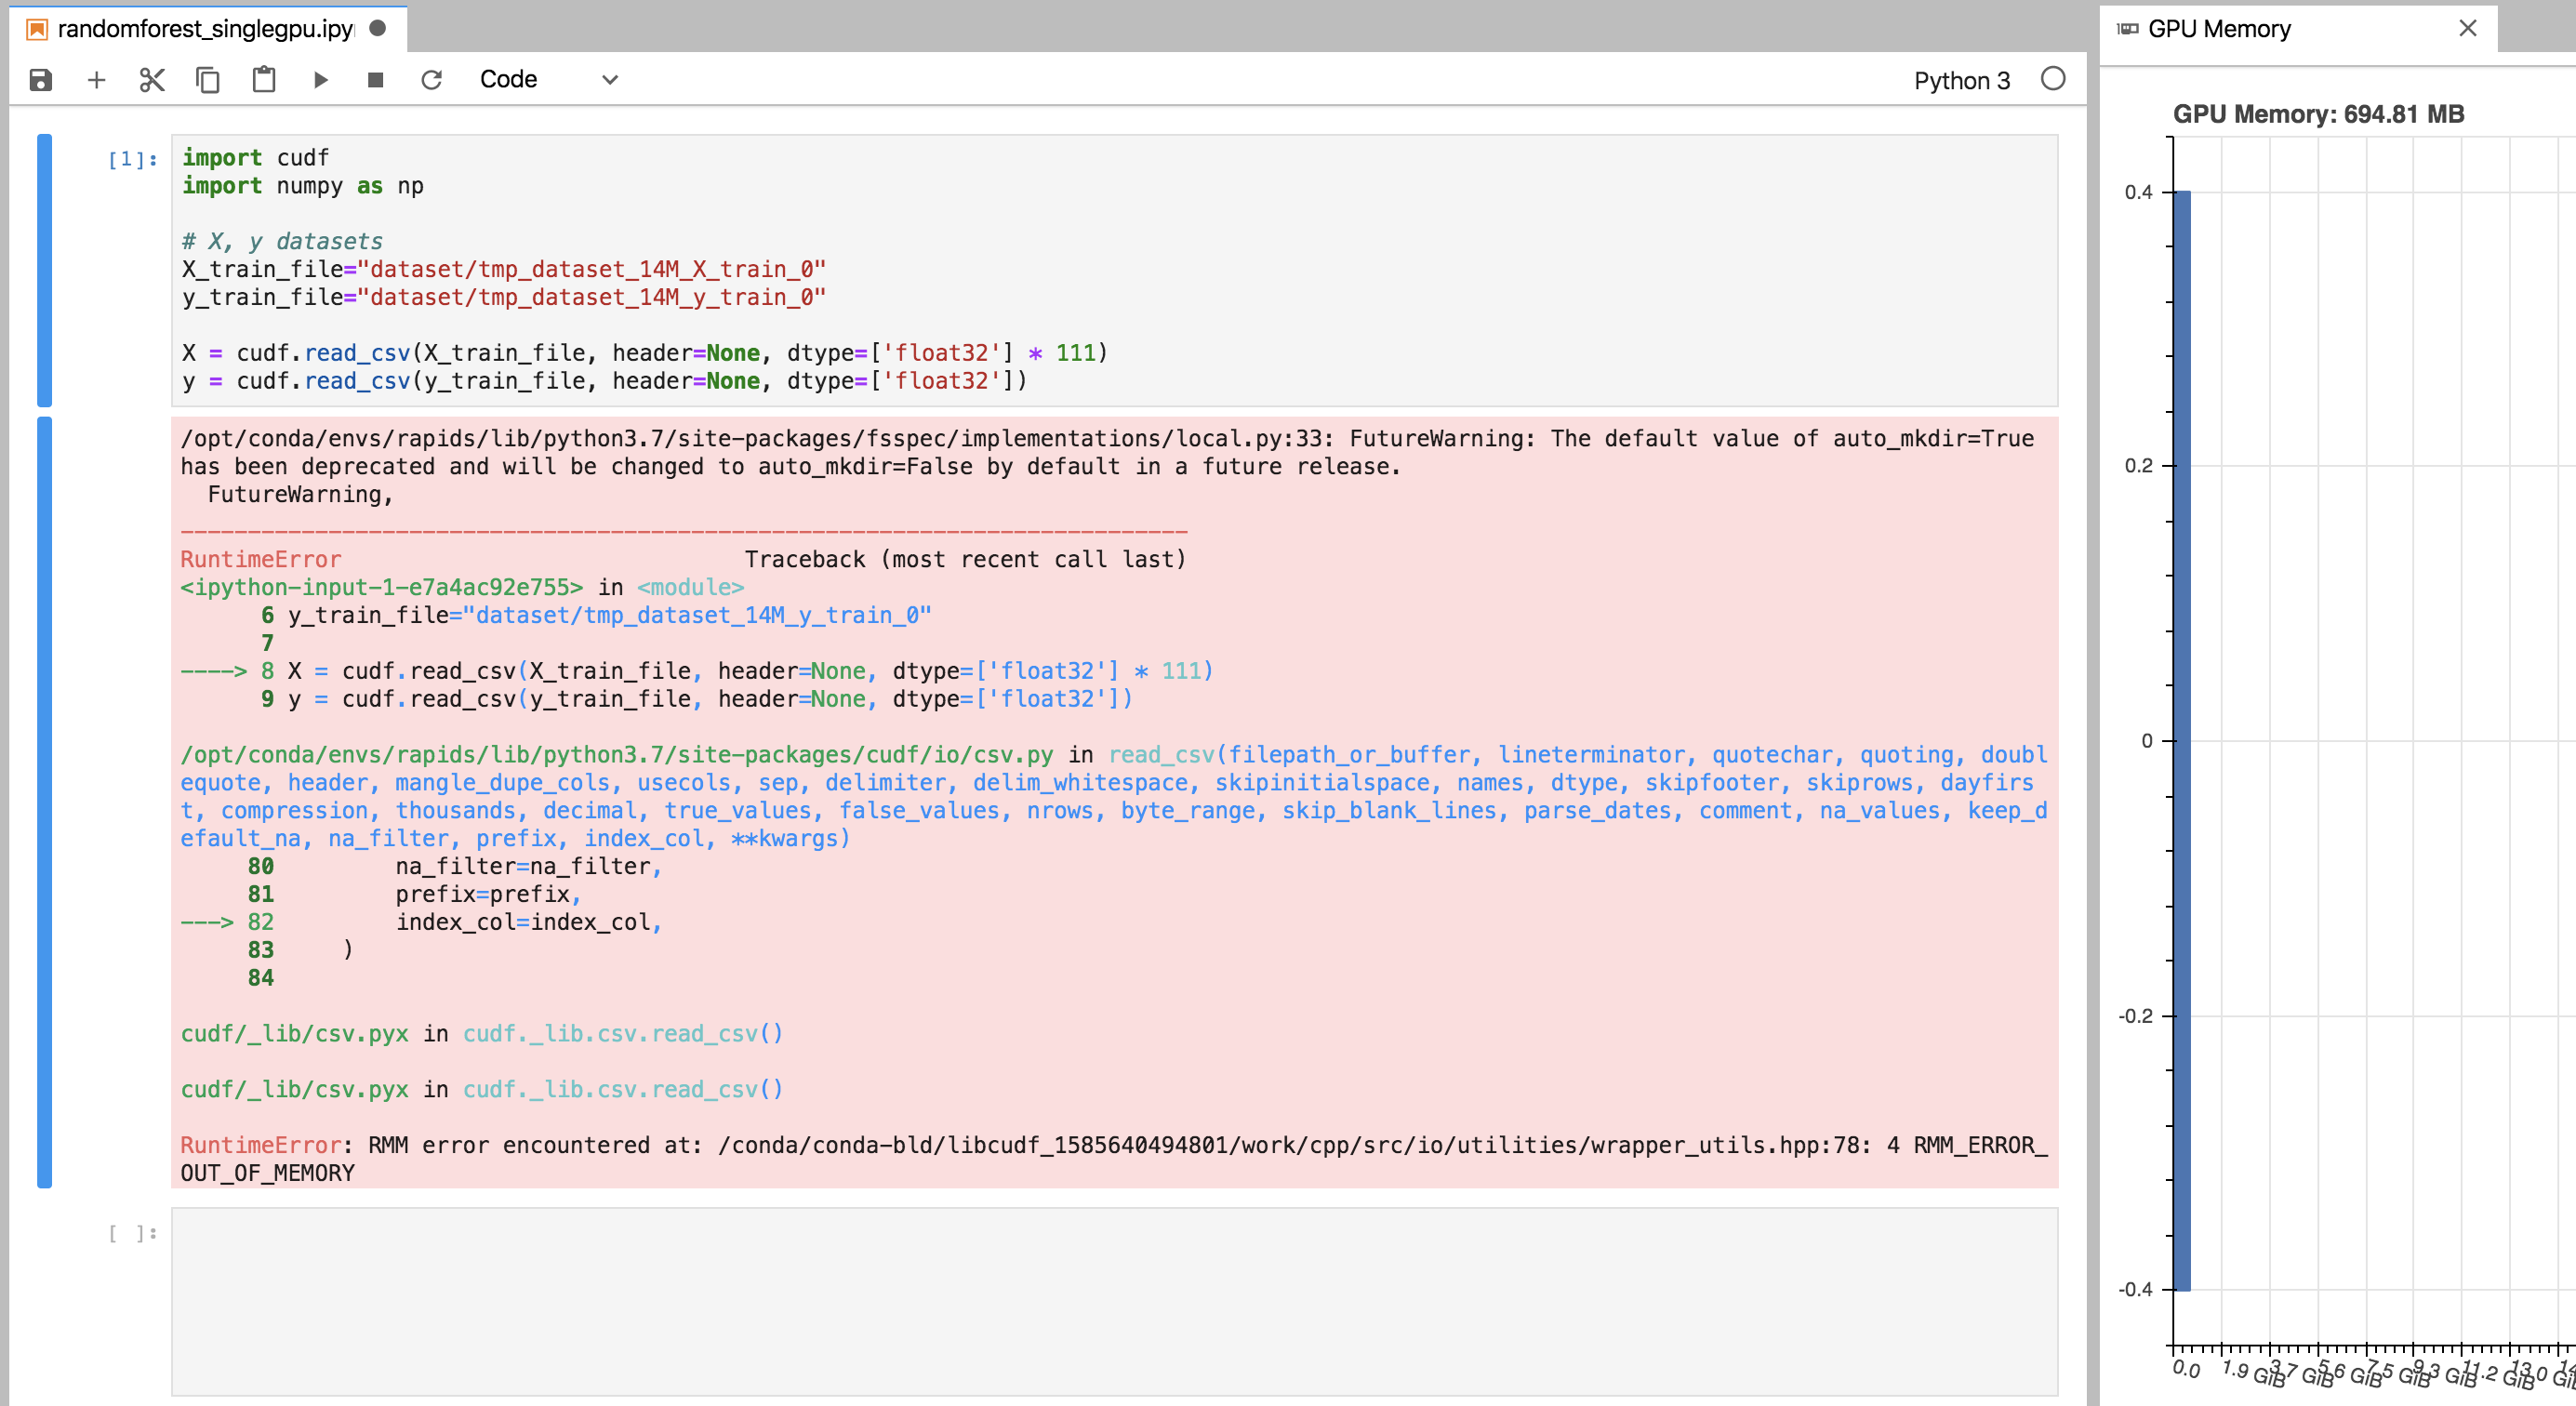The height and width of the screenshot is (1406, 2576).
Task: Click inside the empty bottom code cell
Action: 1100,1300
